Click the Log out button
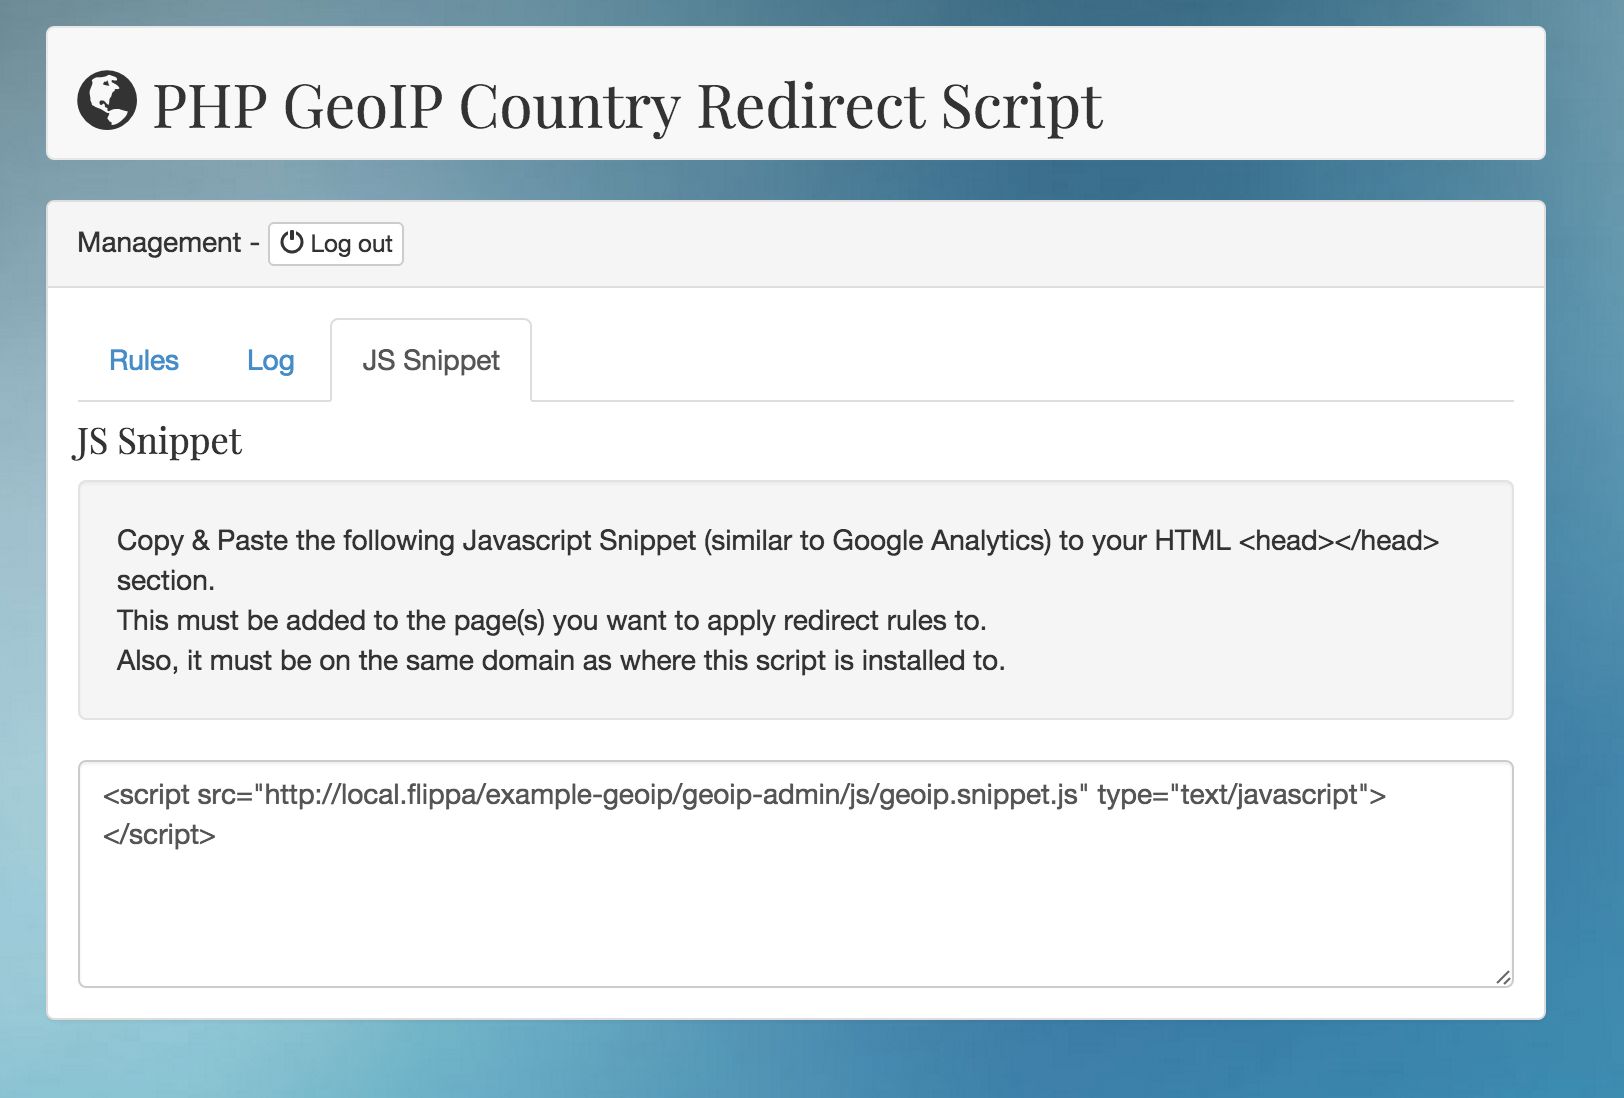 (336, 244)
